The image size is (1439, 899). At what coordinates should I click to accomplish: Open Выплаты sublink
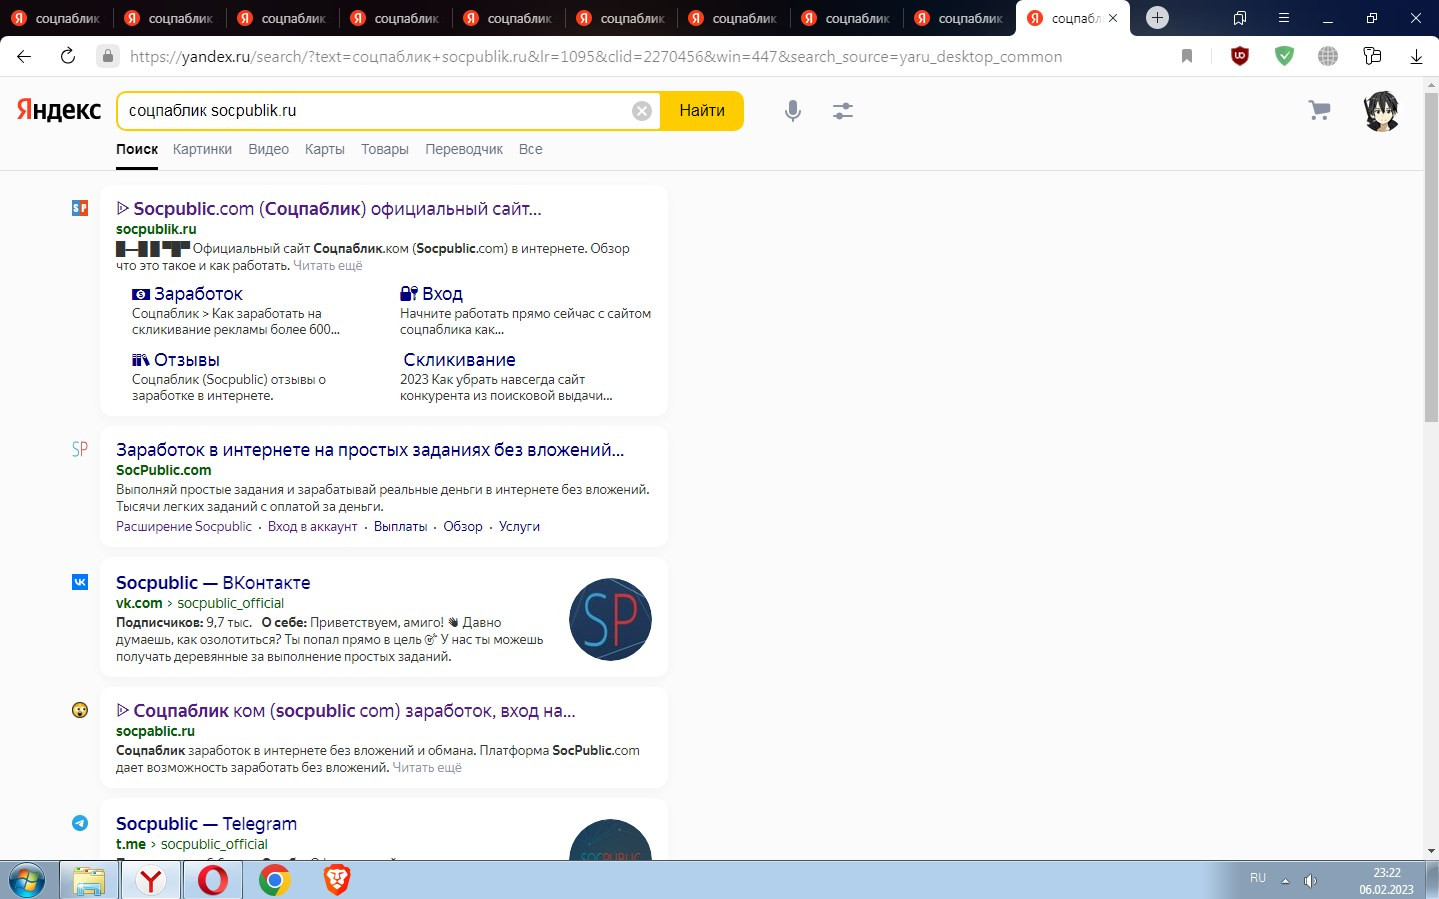pos(400,527)
